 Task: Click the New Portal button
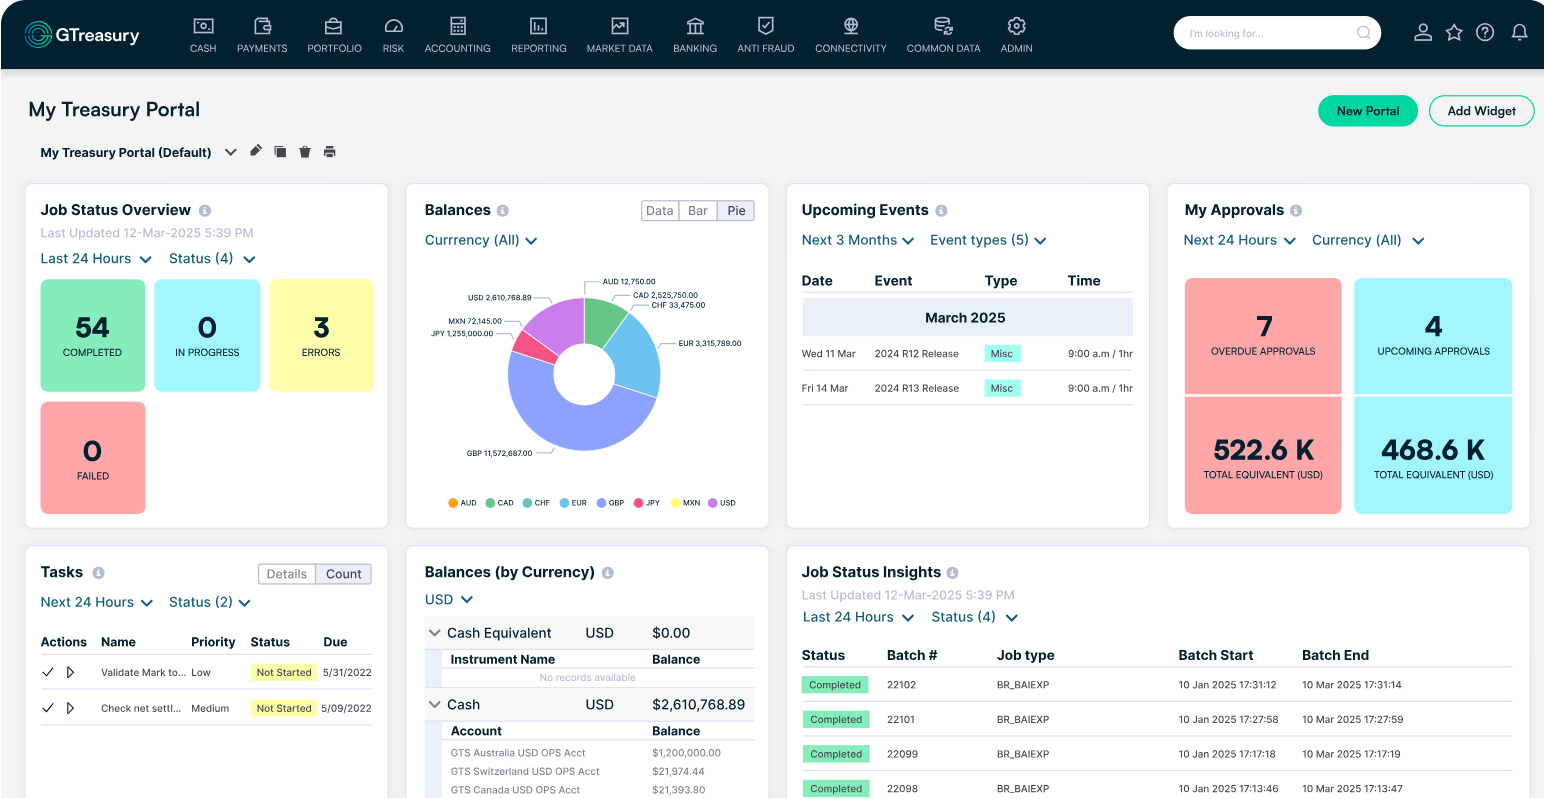pyautogui.click(x=1367, y=111)
